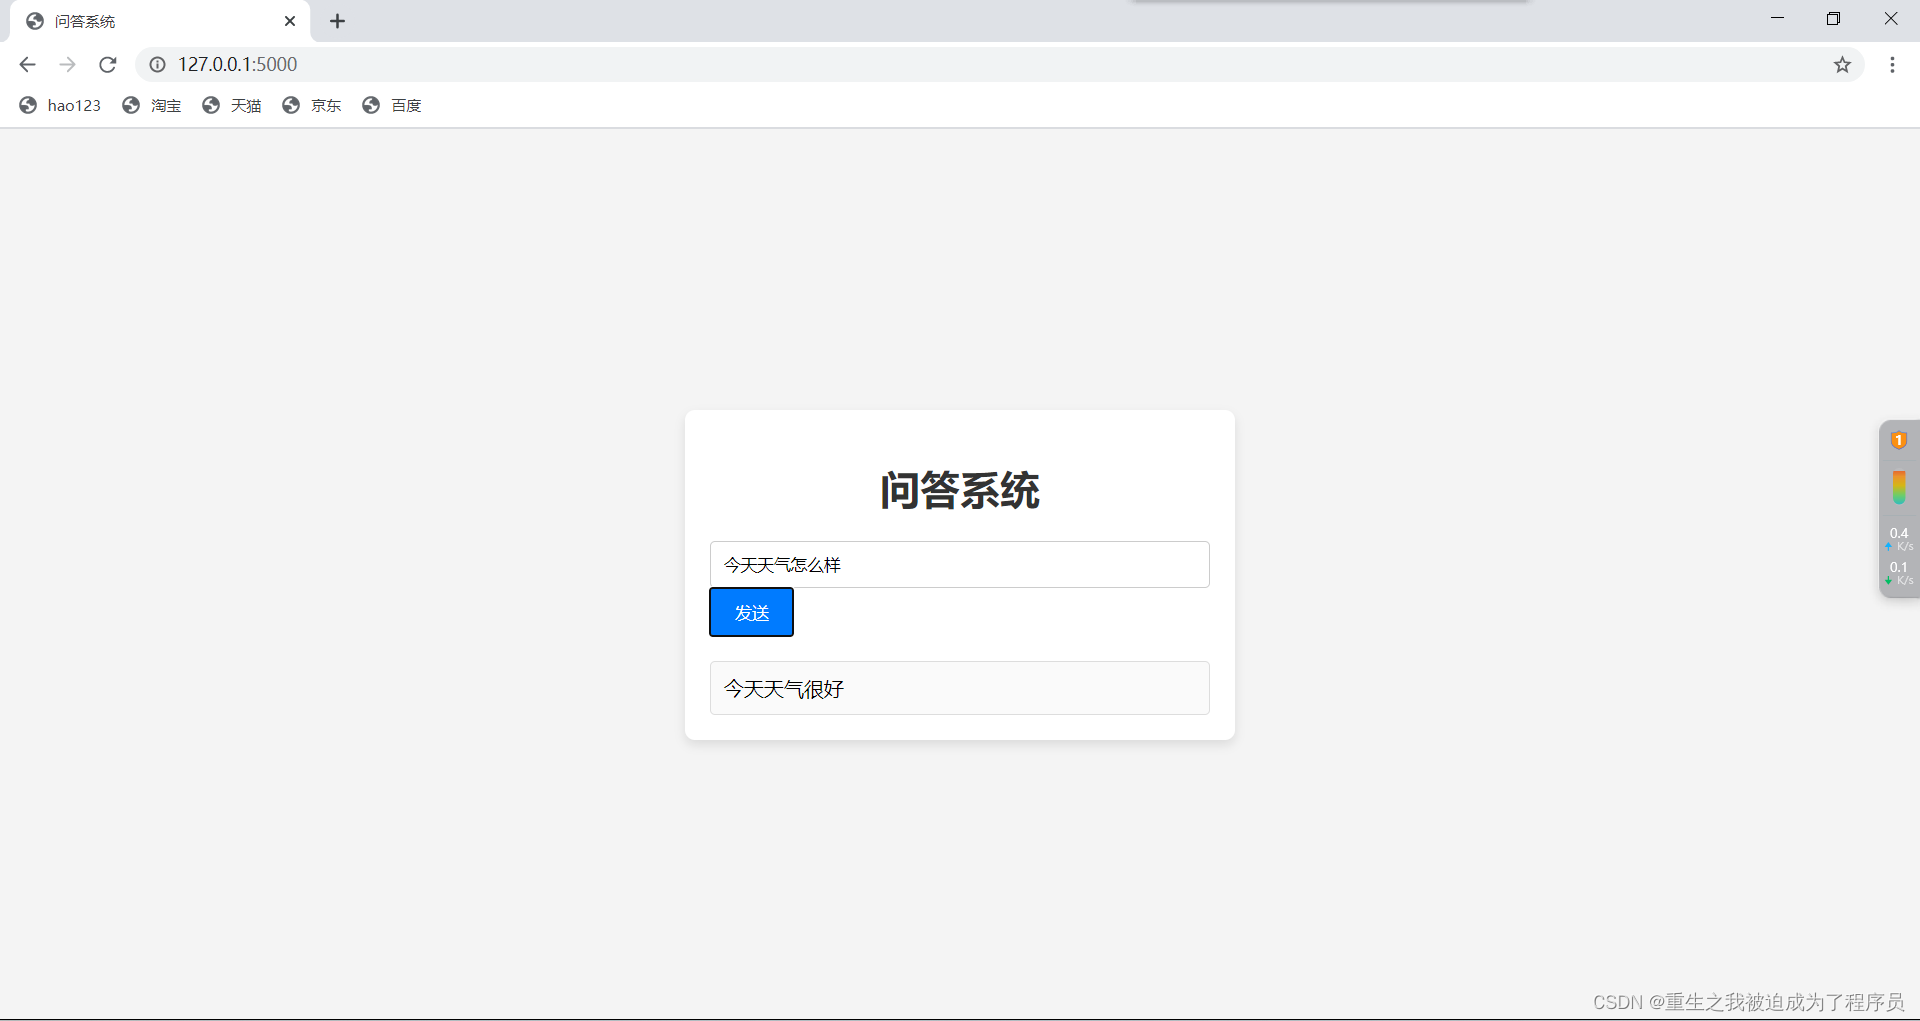Click the back navigation arrow
This screenshot has width=1920, height=1021.
click(27, 64)
